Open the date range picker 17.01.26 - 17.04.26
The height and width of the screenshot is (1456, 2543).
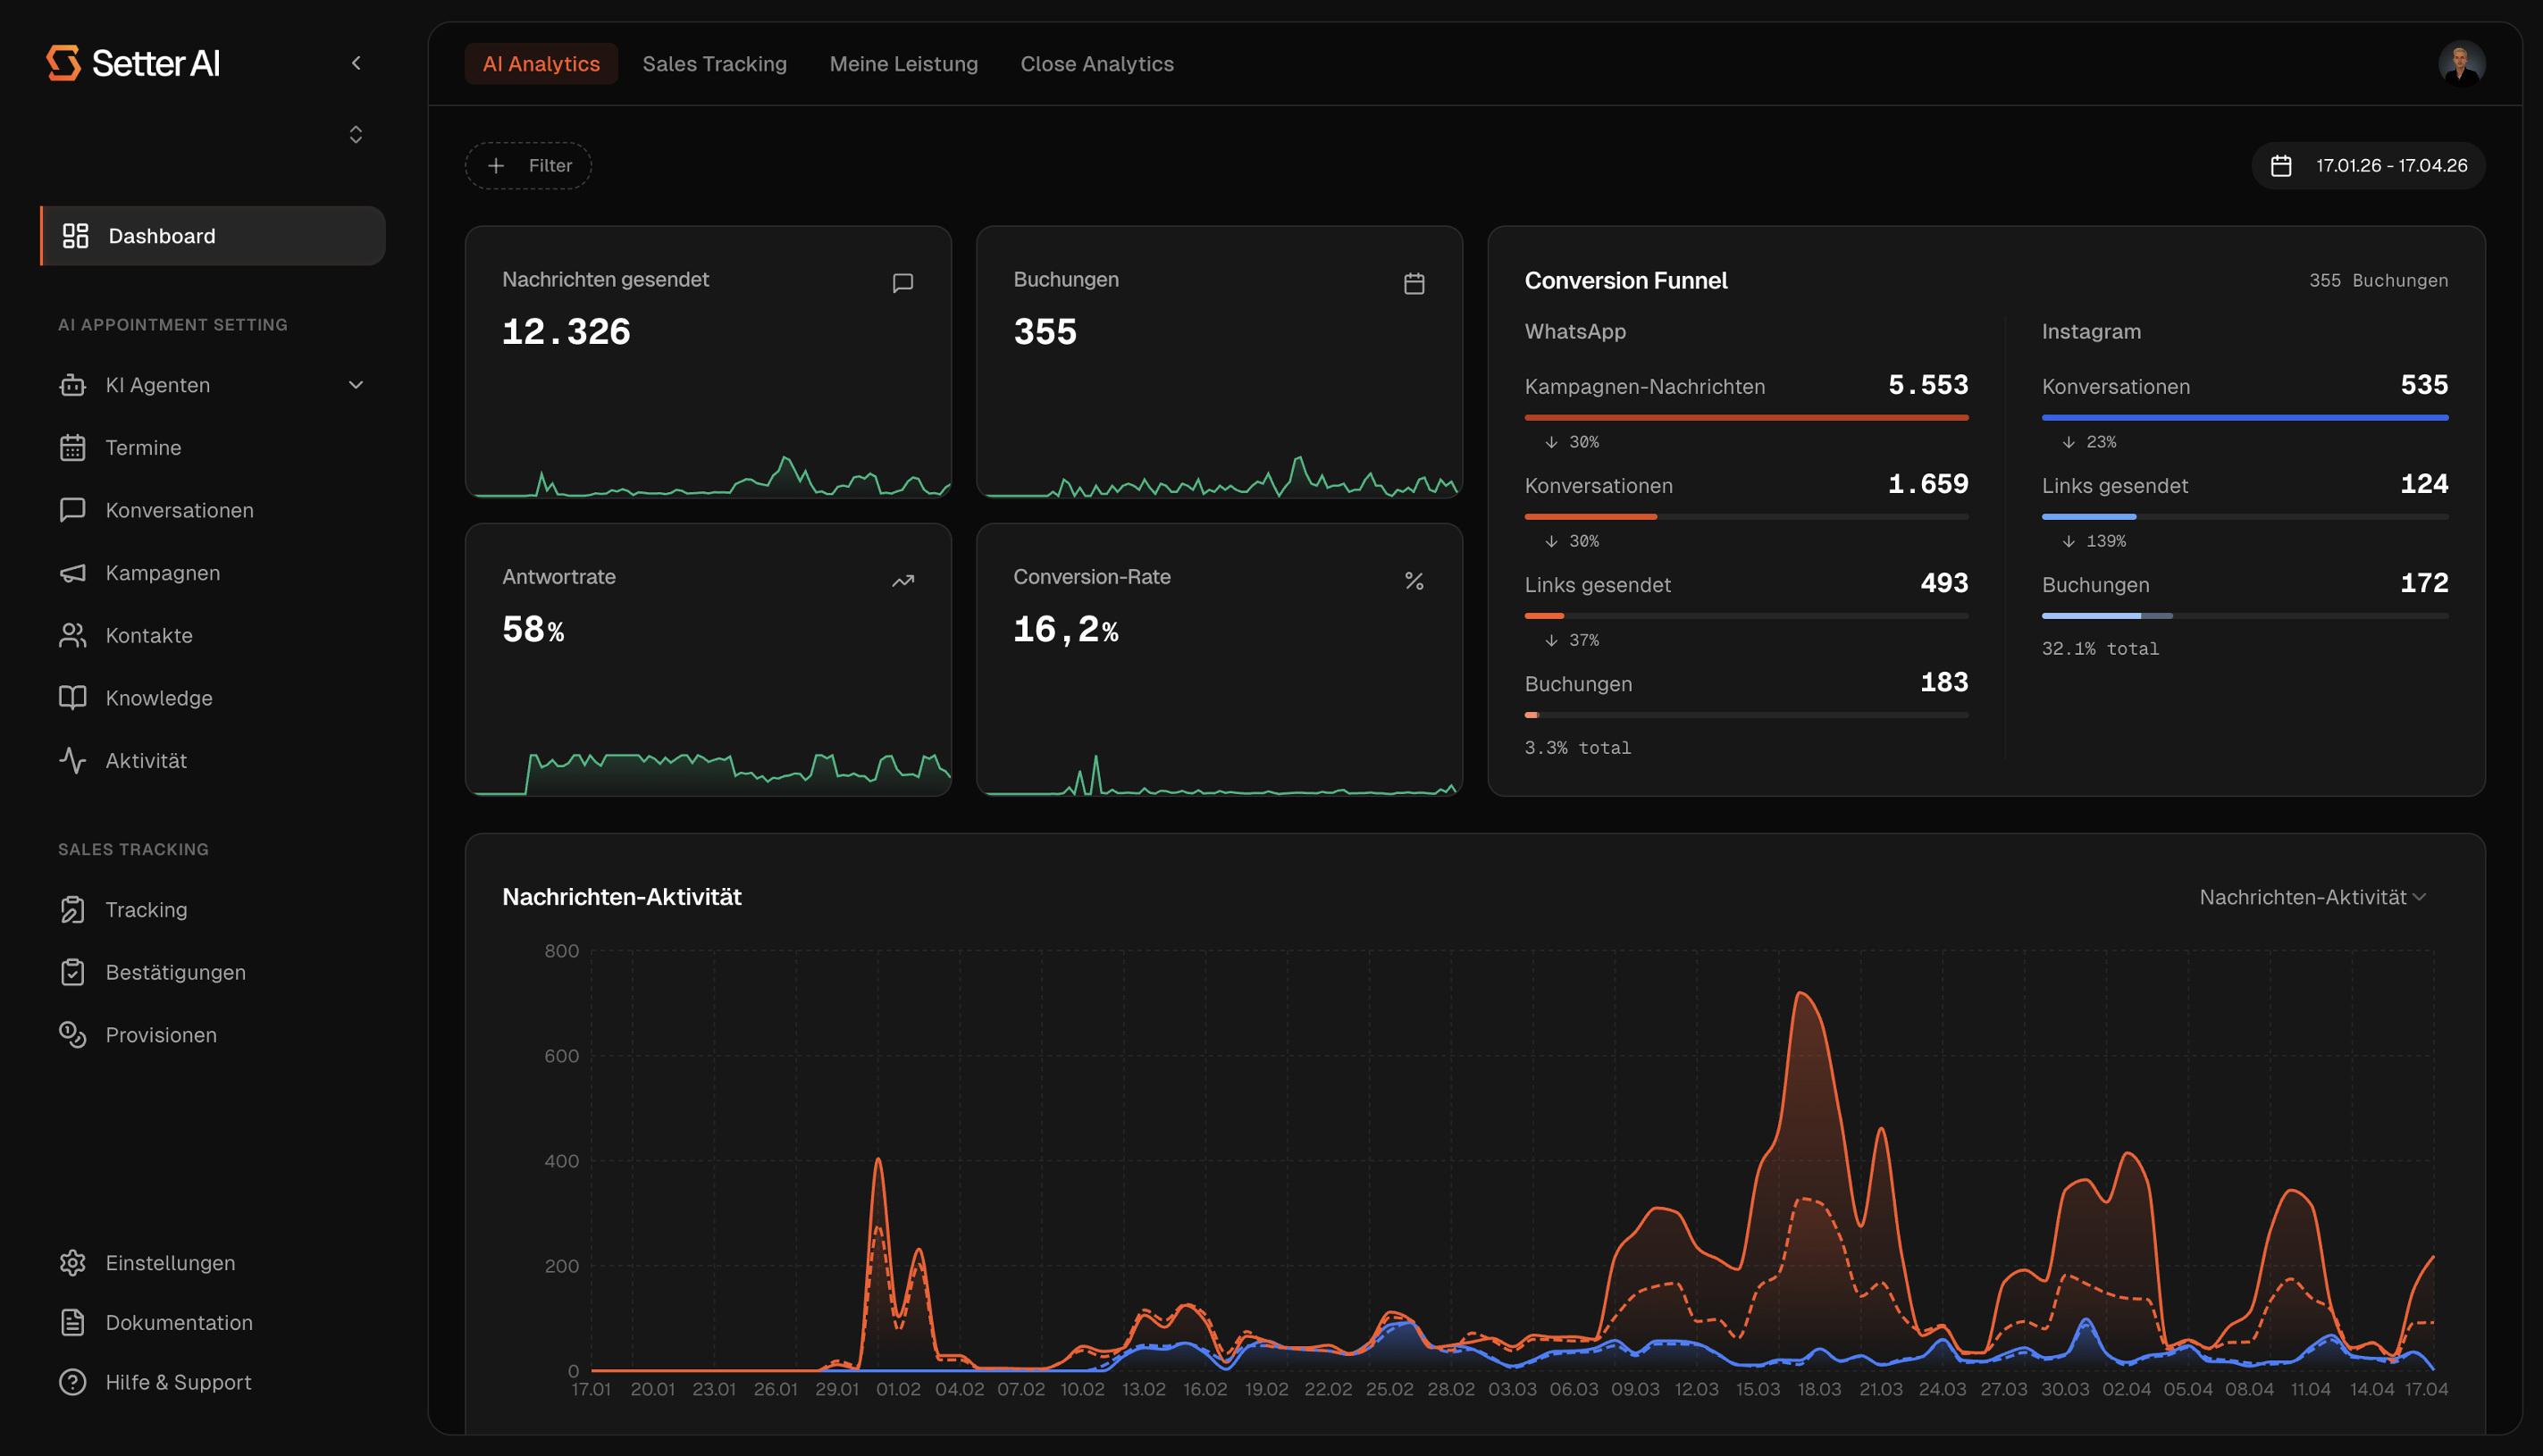tap(2368, 166)
